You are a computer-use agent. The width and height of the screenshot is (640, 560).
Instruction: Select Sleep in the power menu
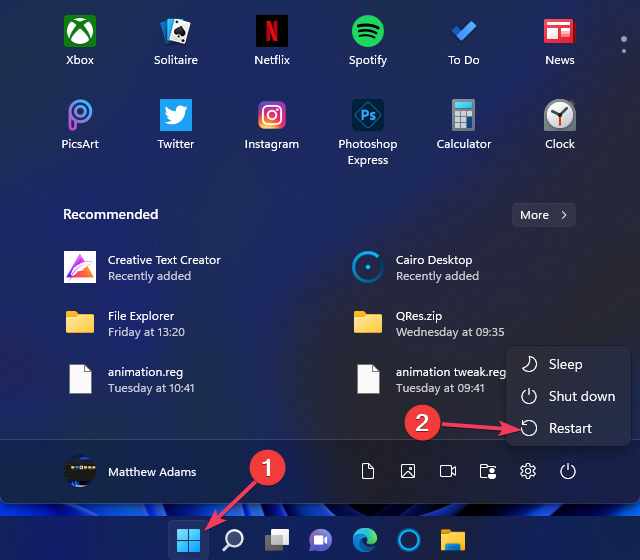568,364
